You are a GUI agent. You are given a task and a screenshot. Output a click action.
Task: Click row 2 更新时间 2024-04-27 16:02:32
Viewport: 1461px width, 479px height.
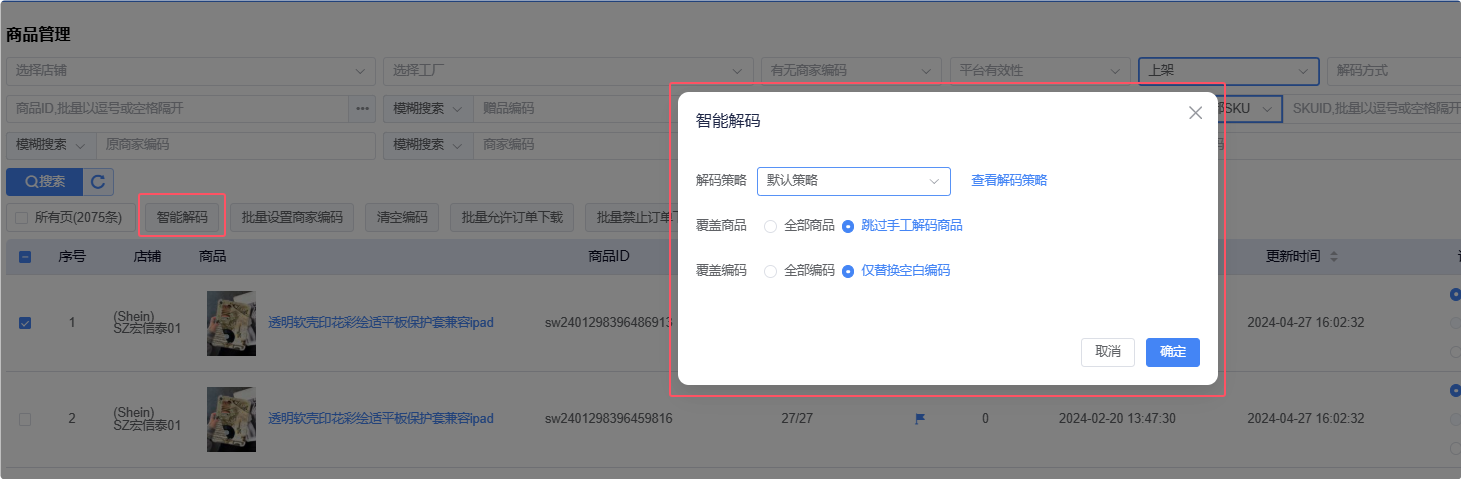coord(1306,419)
